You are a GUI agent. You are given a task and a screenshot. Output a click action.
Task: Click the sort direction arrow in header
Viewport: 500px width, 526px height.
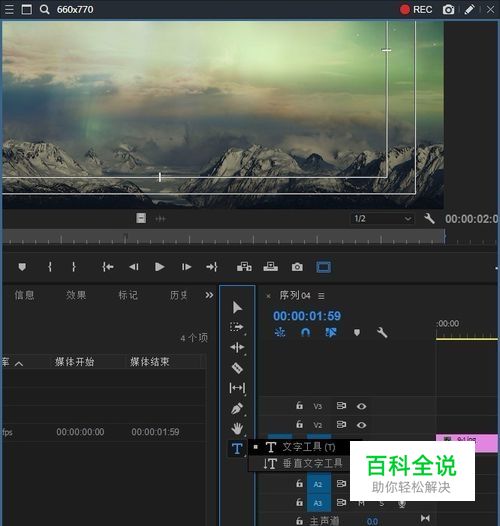pos(19,363)
